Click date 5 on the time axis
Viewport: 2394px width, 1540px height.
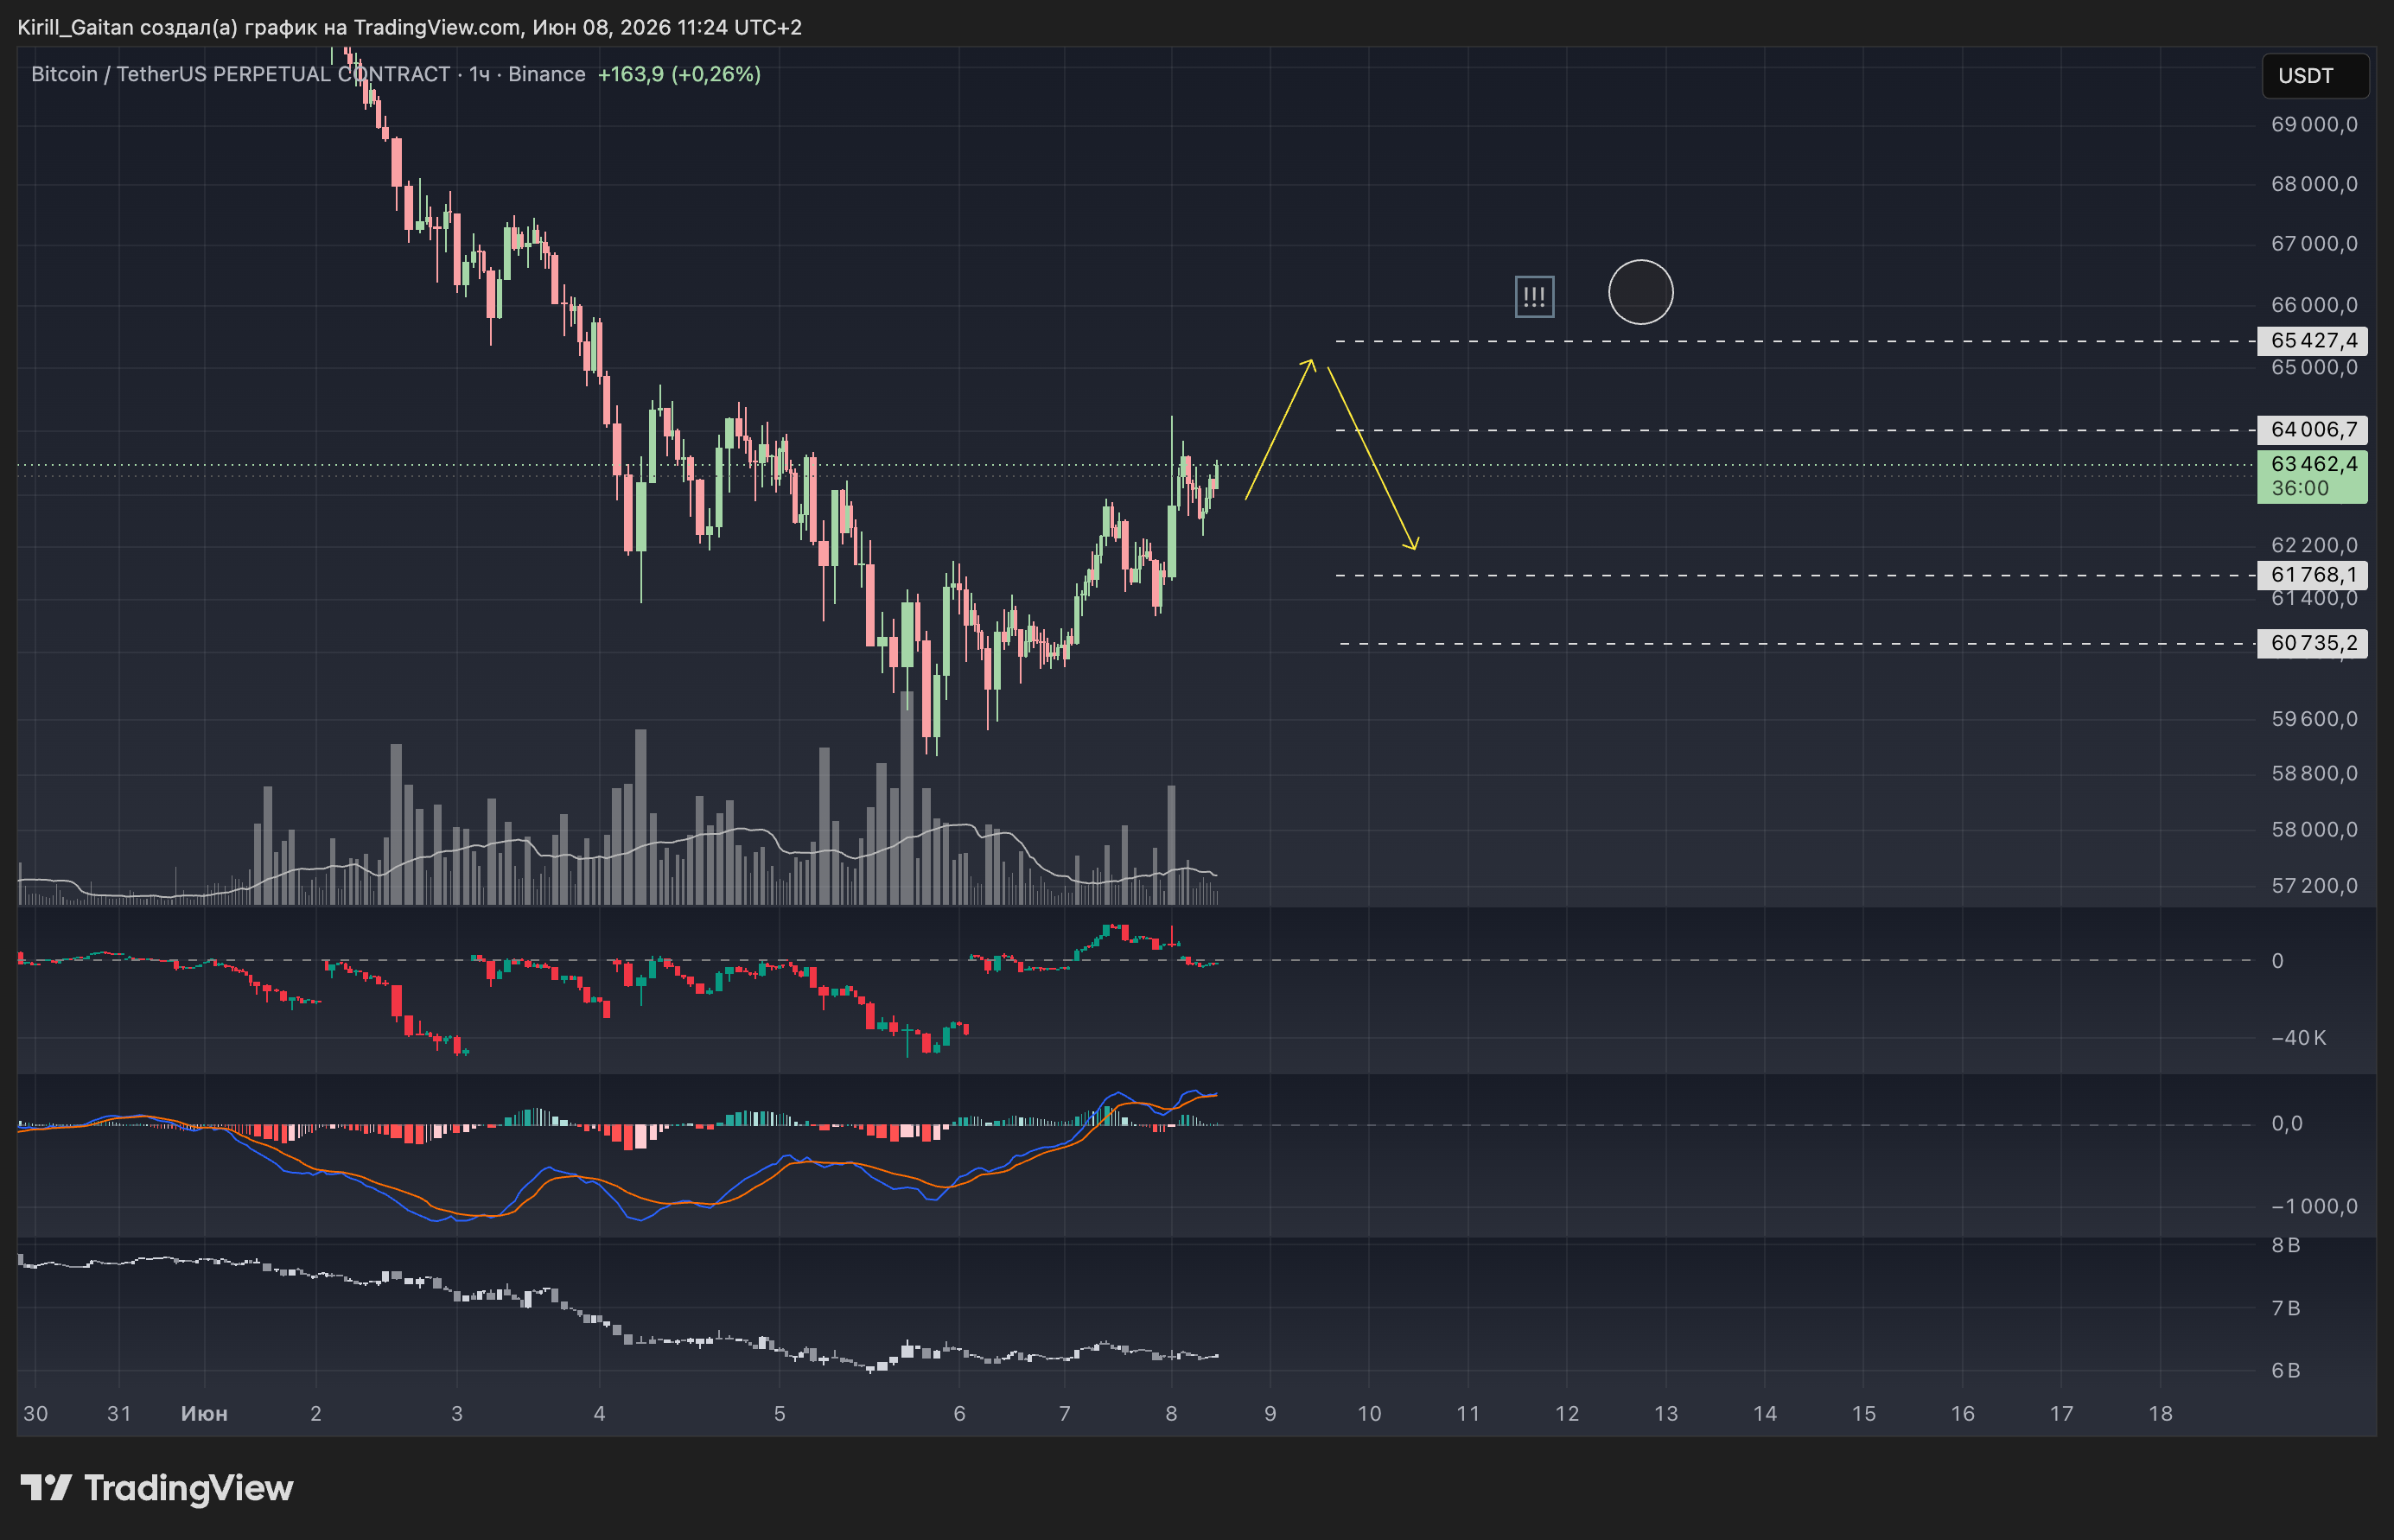click(779, 1414)
